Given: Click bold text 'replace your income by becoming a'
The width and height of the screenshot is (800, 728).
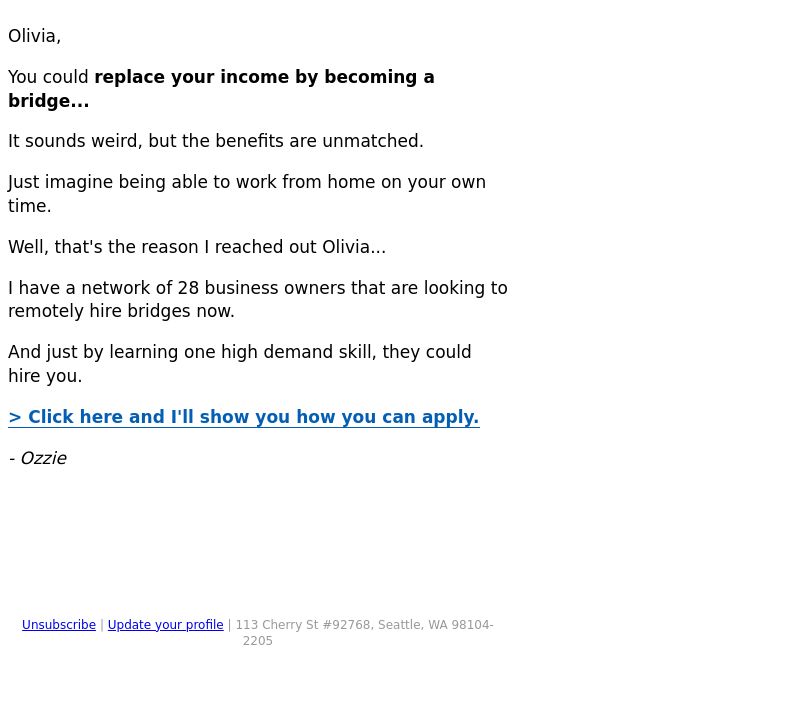Looking at the screenshot, I should (264, 77).
